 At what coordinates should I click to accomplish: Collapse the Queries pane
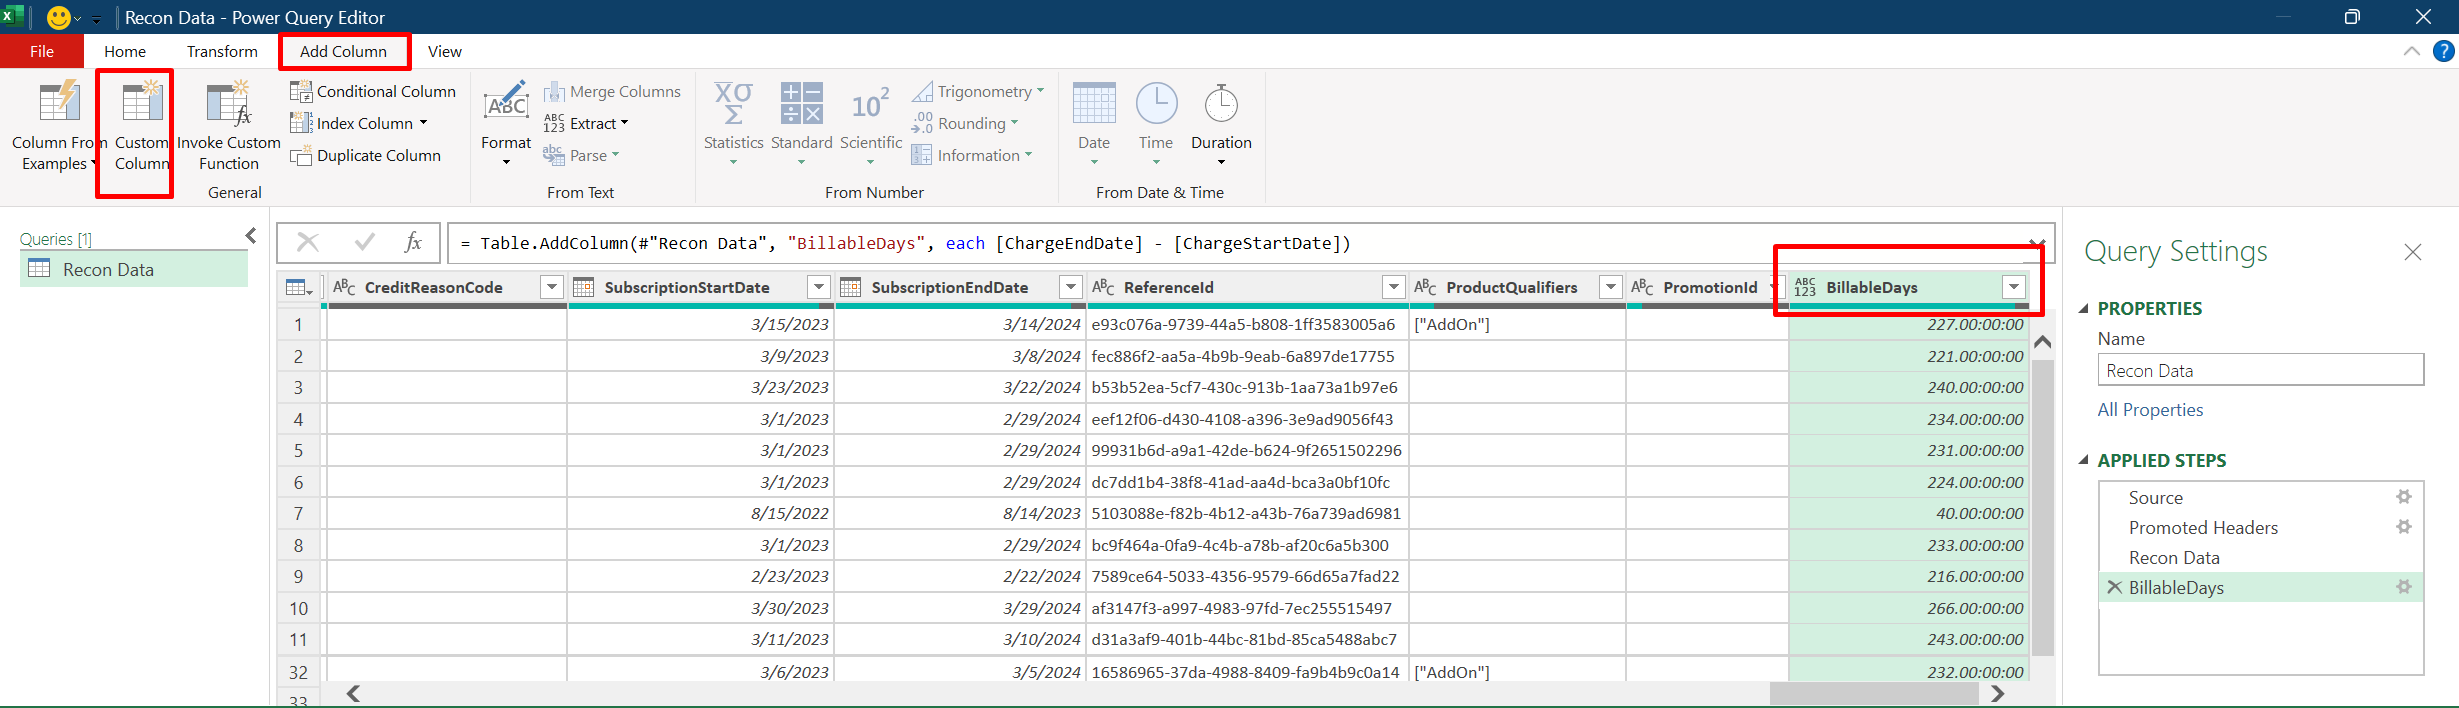[x=251, y=236]
